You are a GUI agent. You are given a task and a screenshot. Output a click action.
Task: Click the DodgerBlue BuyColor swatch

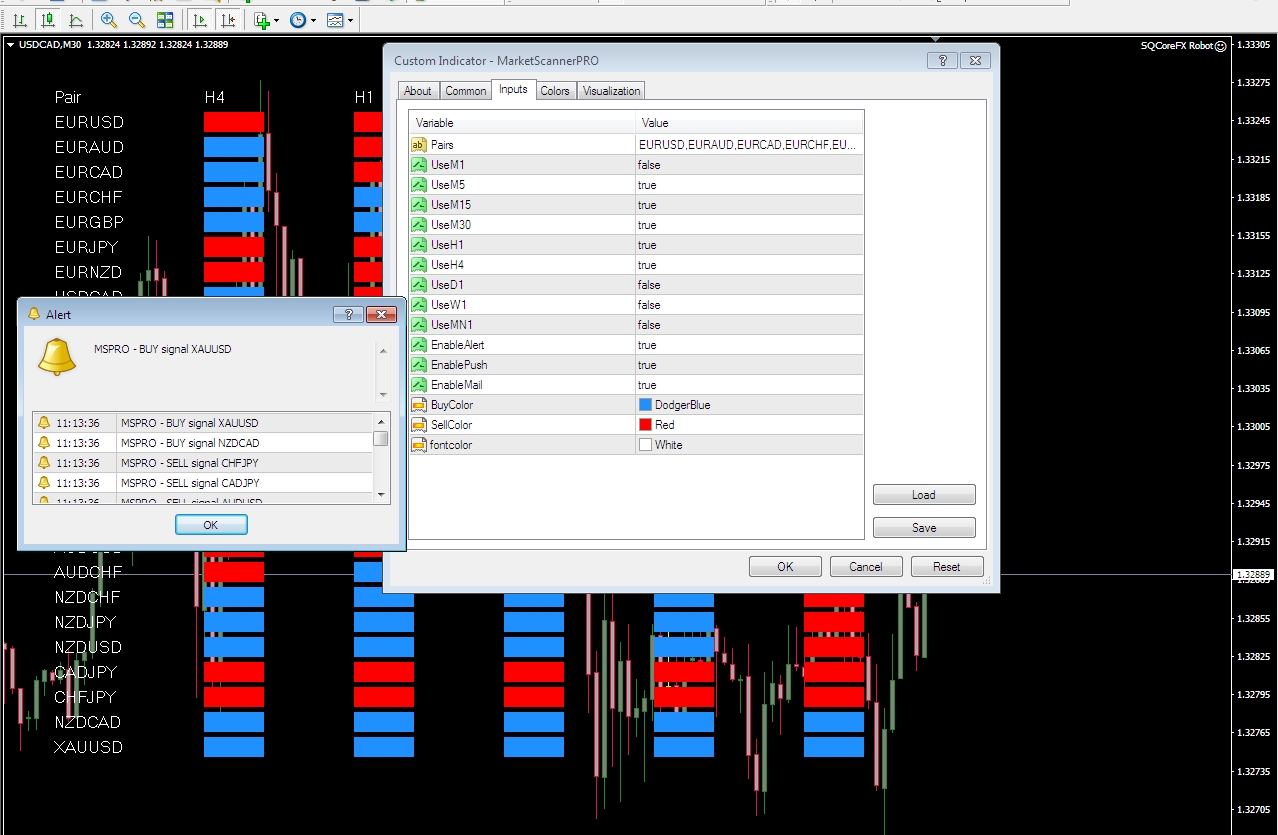coord(645,405)
